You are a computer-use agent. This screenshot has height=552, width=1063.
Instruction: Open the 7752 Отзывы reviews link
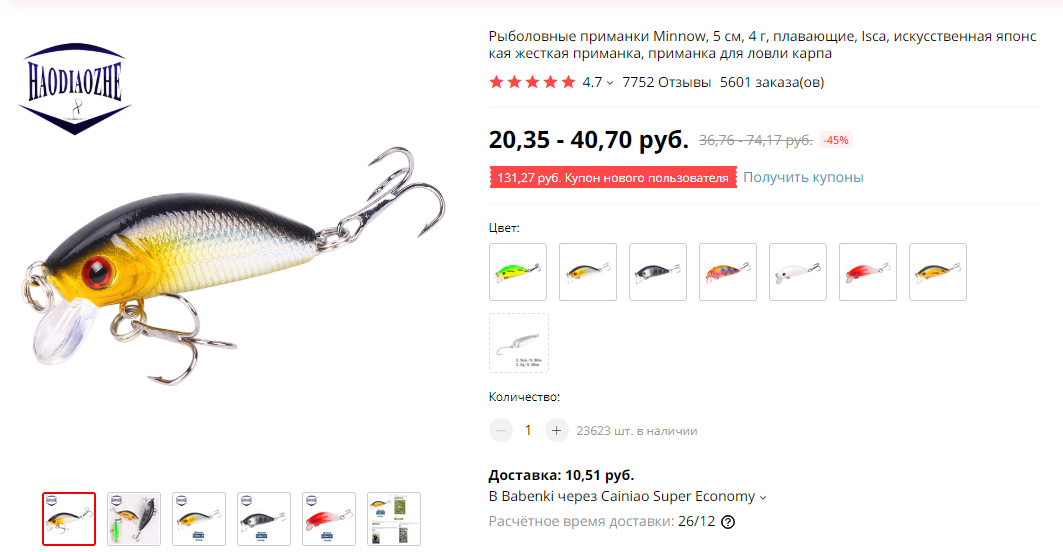pyautogui.click(x=666, y=82)
